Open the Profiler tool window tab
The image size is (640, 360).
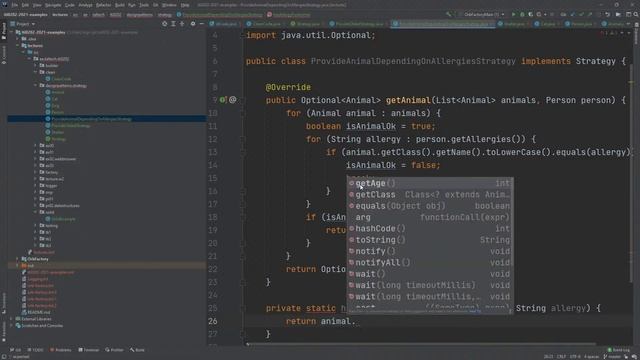tap(115, 350)
